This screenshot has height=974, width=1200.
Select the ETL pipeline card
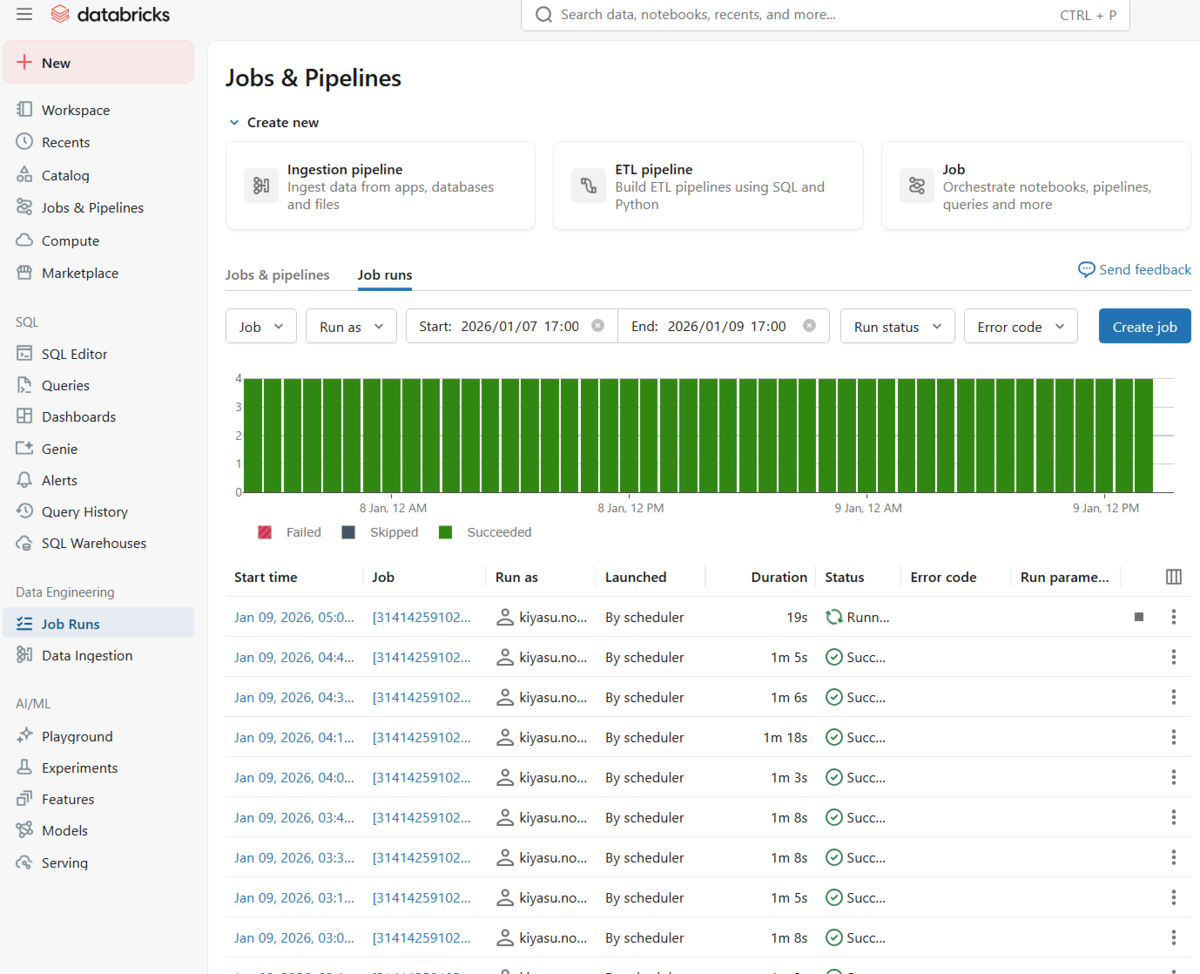pos(708,186)
